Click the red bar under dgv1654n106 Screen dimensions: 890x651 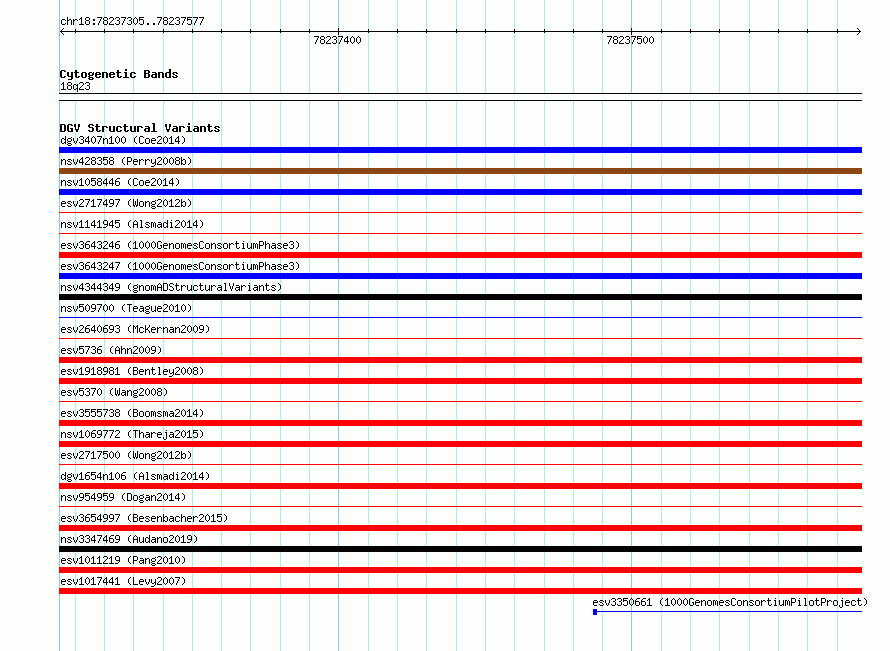[460, 486]
